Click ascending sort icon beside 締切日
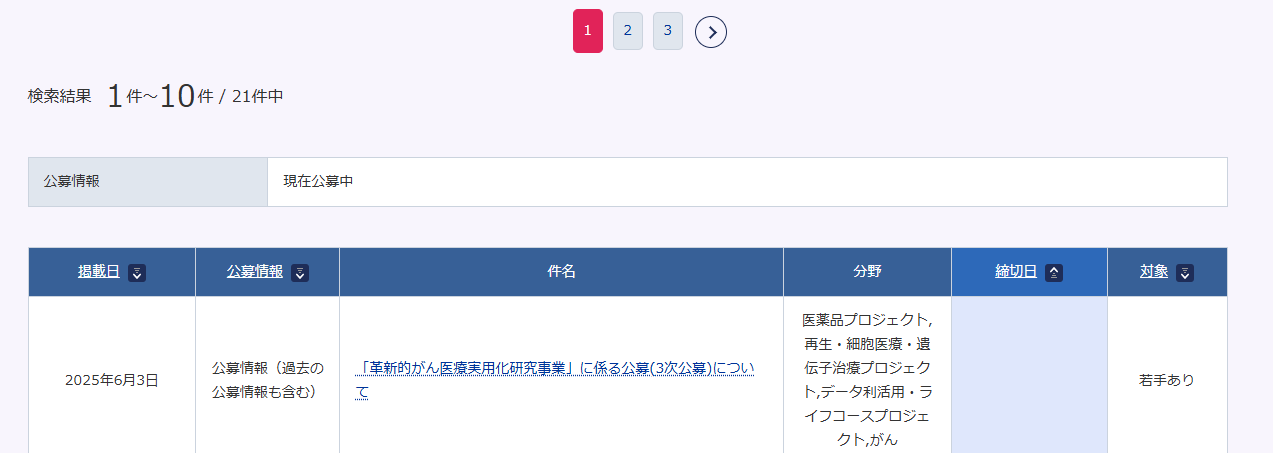This screenshot has width=1273, height=453. 1053,273
